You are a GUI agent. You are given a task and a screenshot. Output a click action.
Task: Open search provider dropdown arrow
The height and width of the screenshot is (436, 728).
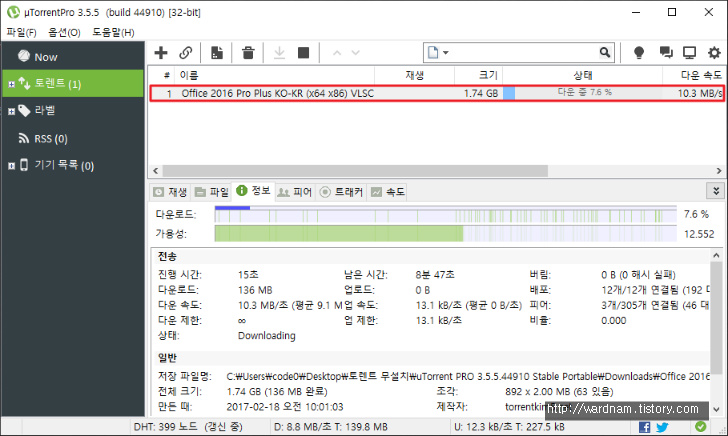(x=446, y=52)
